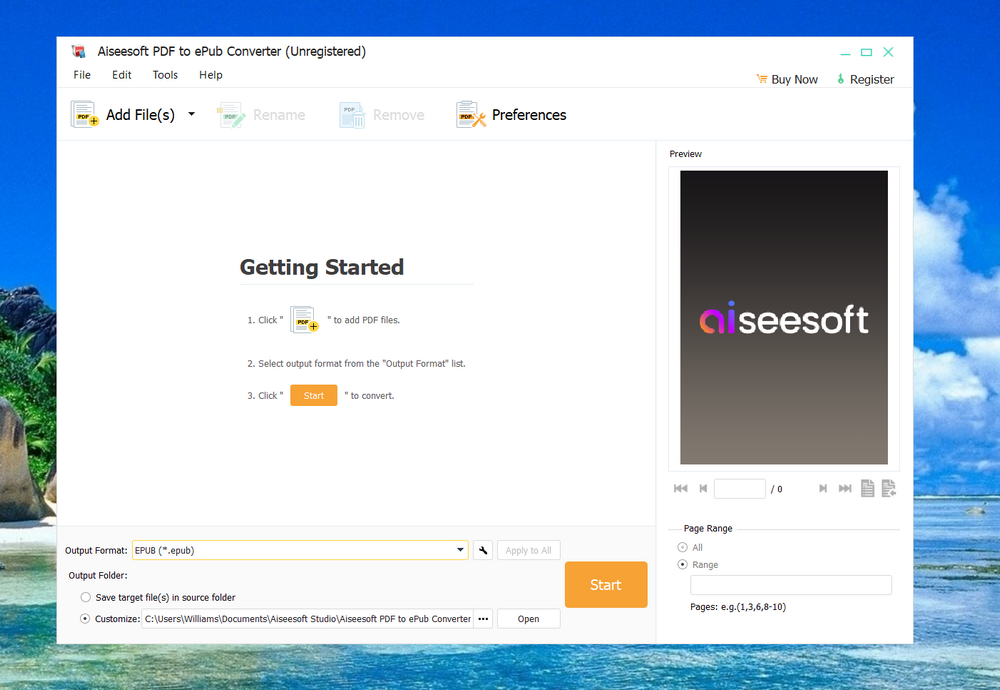Click the Aiseesoft app icon in title bar
Viewport: 1000px width, 690px height.
point(78,52)
